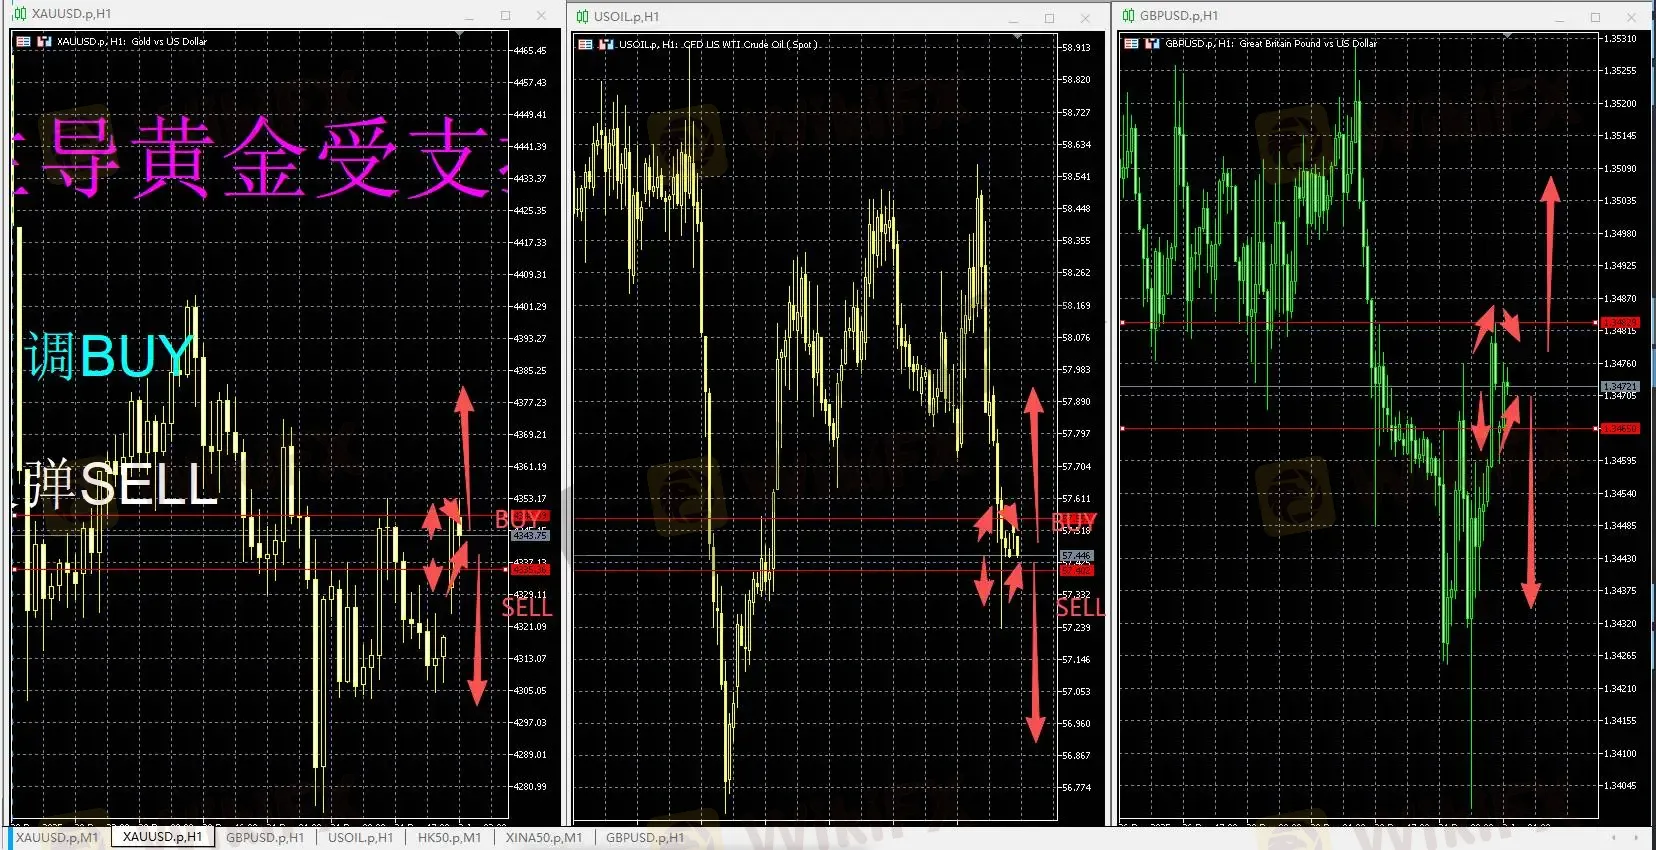Click the second icon left of the GBPUSD.p chart label
1656x850 pixels.
point(1152,44)
